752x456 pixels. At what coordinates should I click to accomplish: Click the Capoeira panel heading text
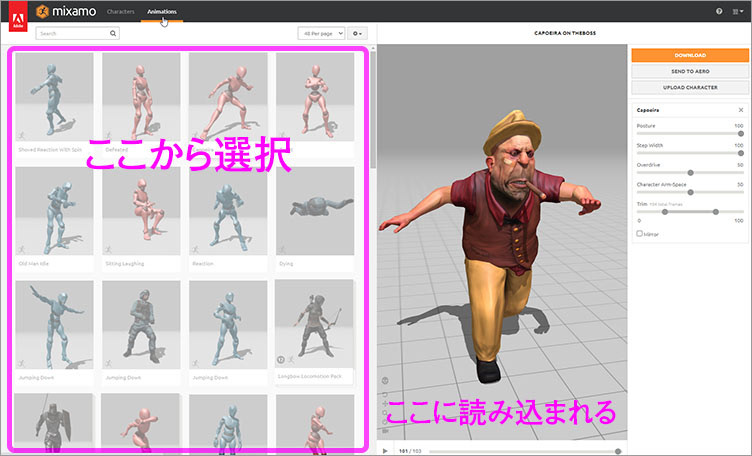tap(647, 110)
